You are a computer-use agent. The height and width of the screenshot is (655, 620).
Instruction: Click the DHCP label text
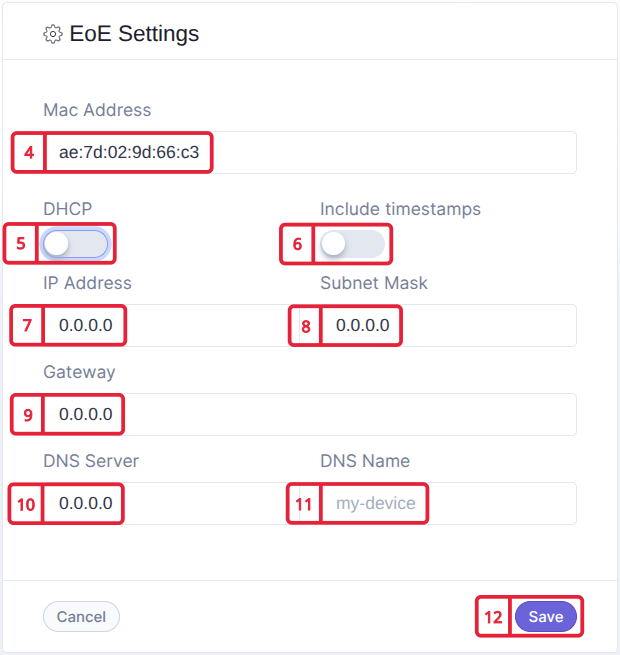click(67, 209)
